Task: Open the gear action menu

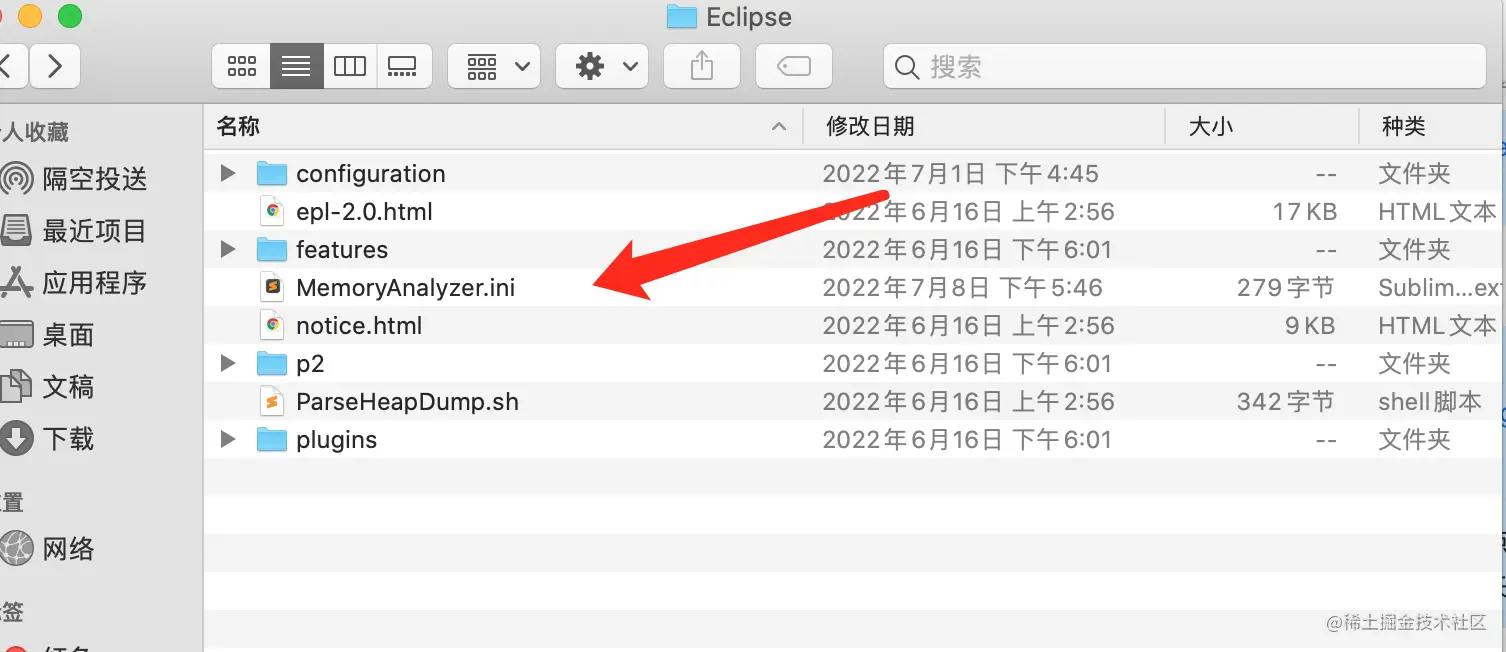Action: click(x=602, y=67)
